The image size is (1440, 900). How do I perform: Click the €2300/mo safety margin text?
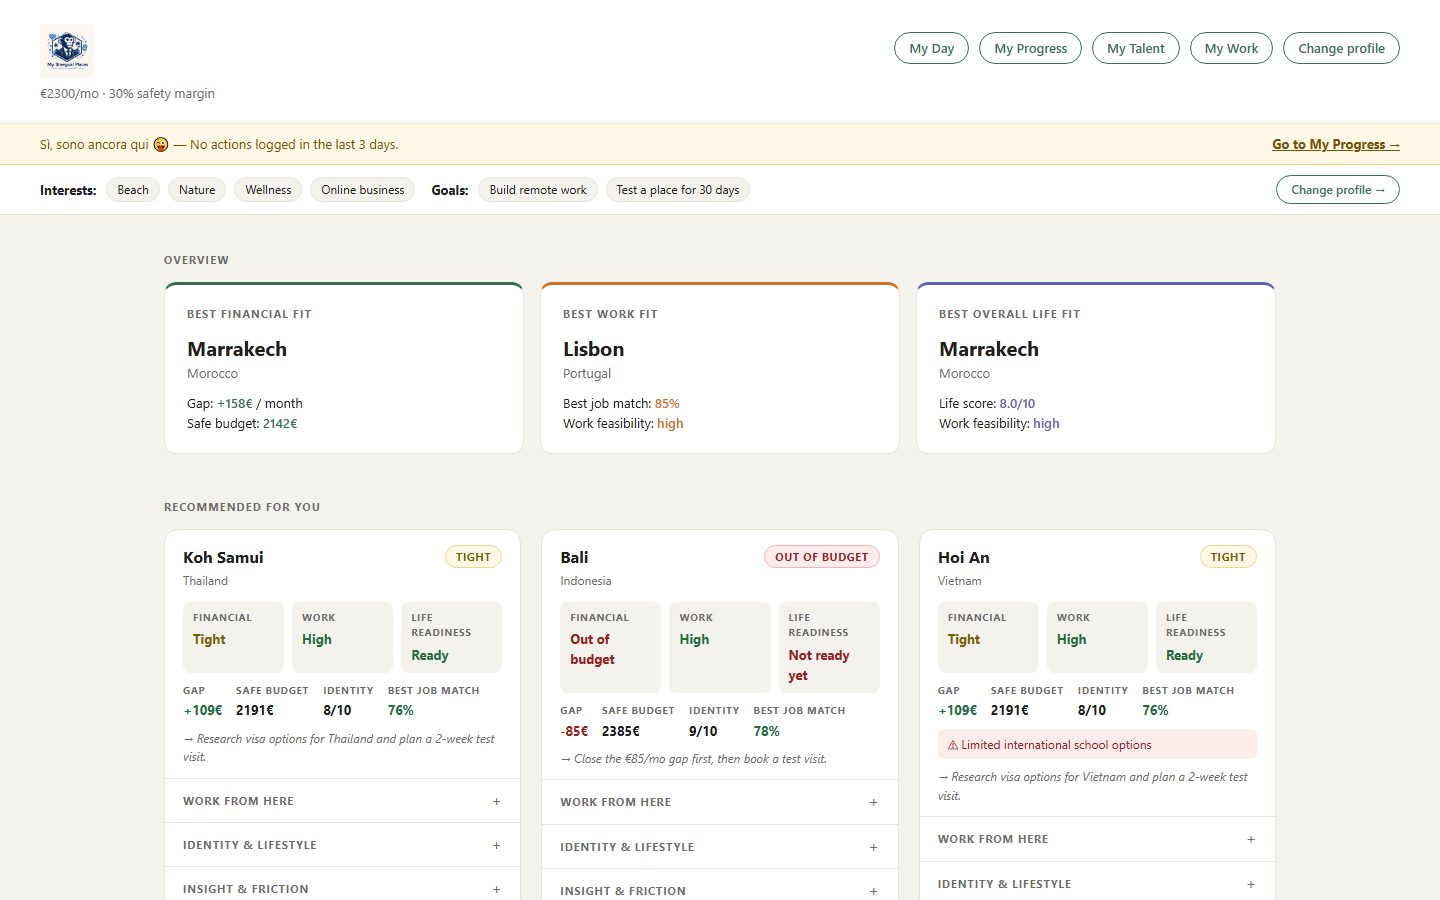(x=127, y=94)
